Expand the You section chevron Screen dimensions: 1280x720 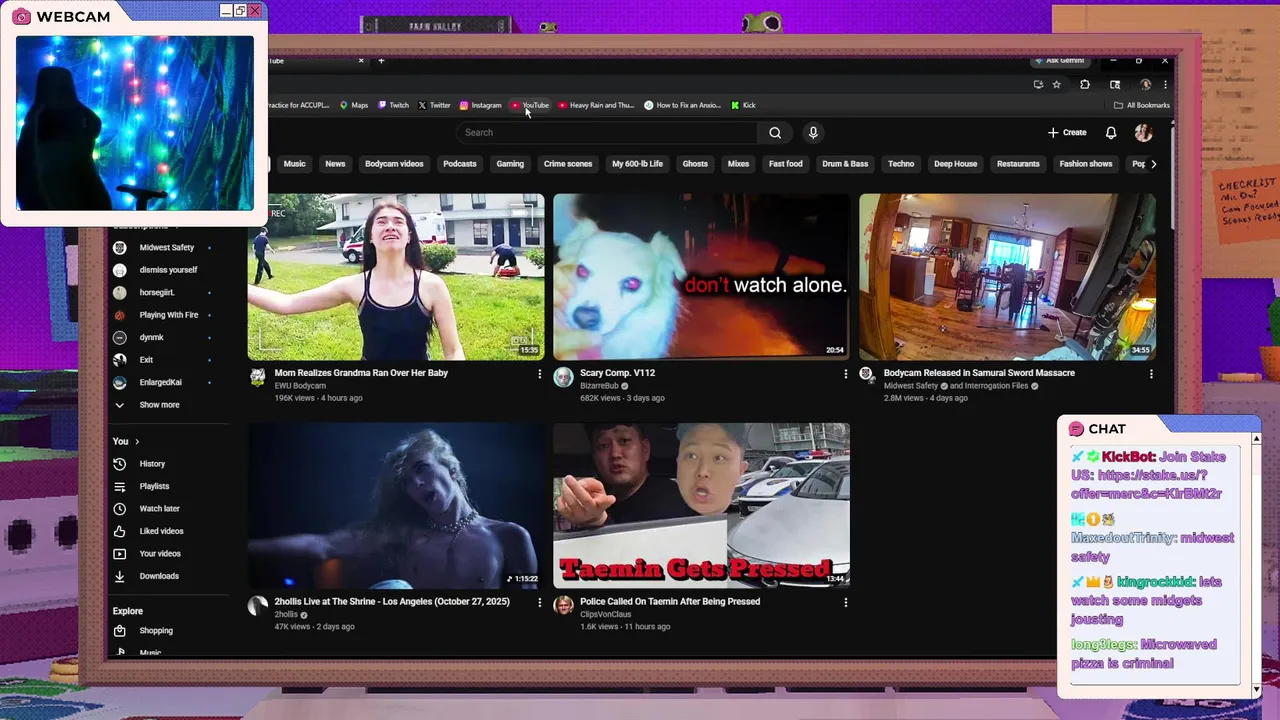(x=137, y=441)
